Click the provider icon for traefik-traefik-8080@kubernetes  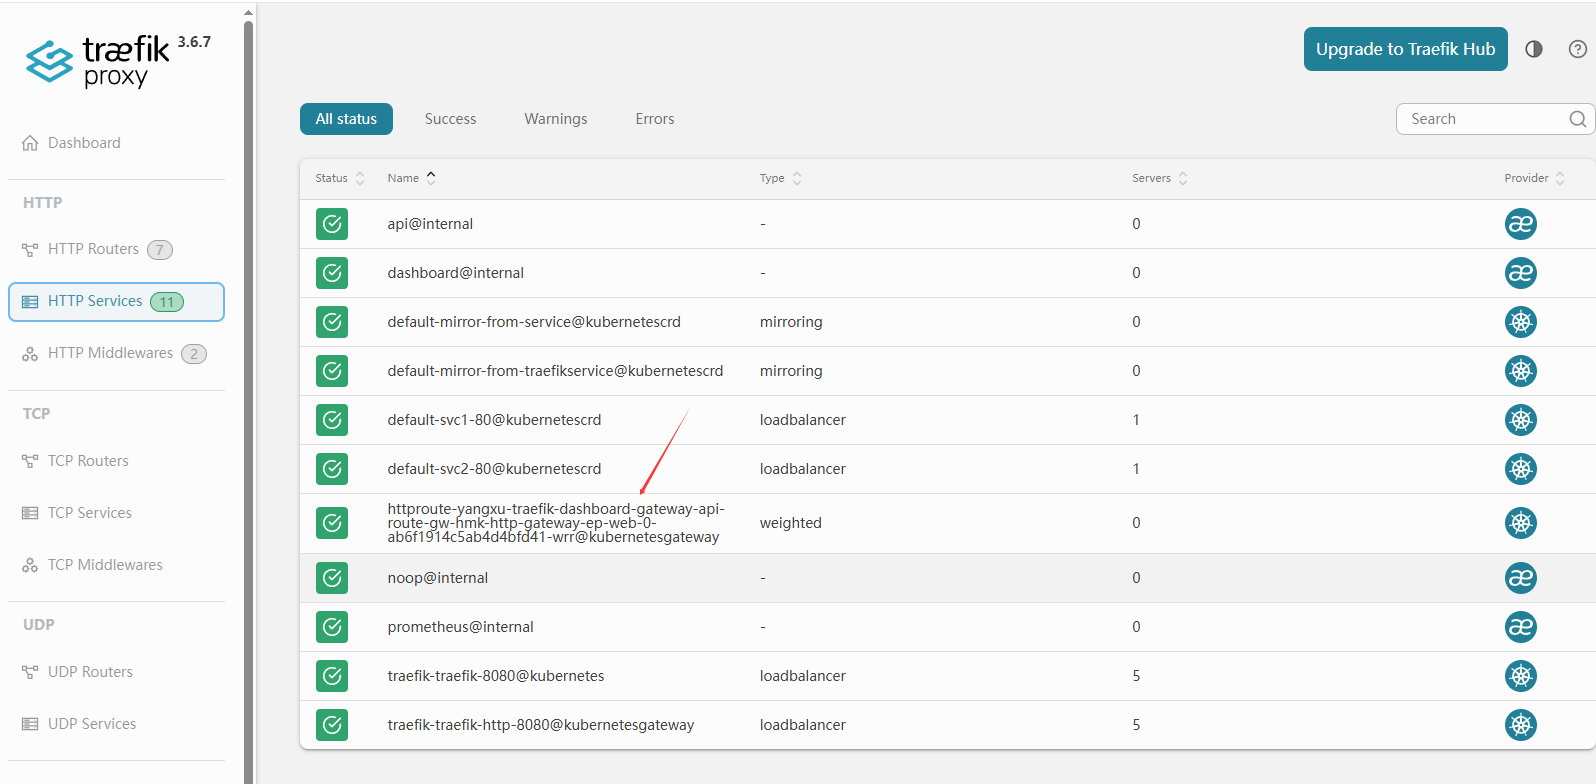[1521, 676]
